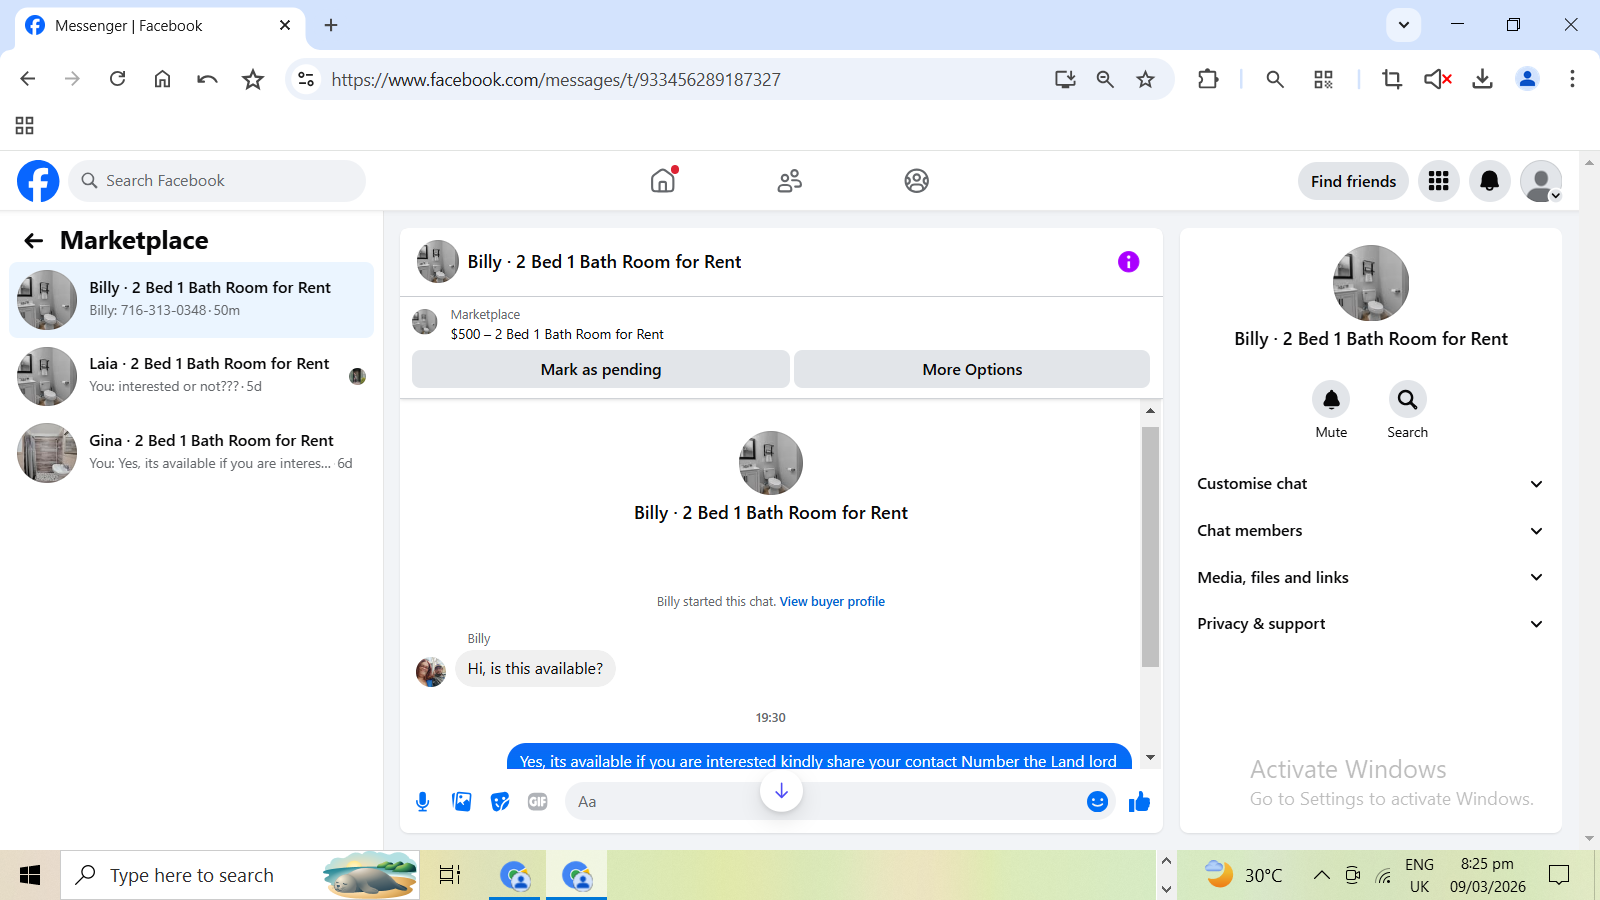Open the tab search dropdown

[x=1404, y=25]
